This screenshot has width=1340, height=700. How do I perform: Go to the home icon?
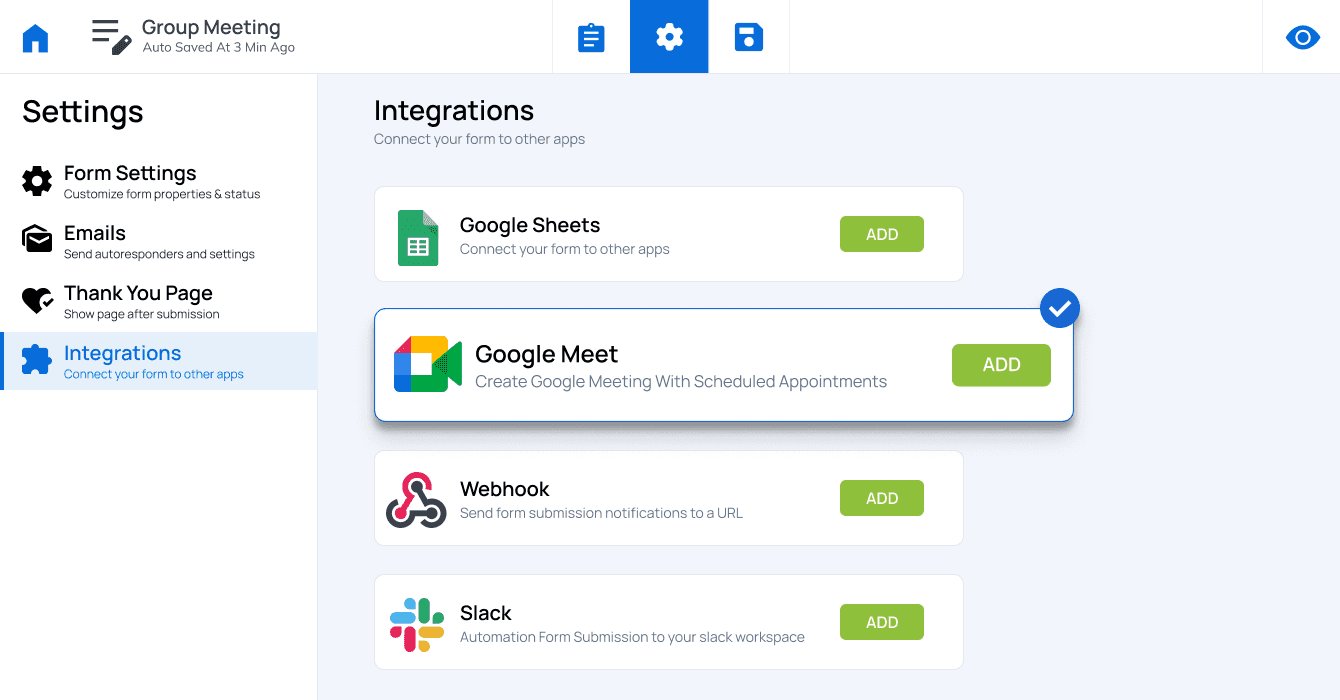tap(35, 38)
